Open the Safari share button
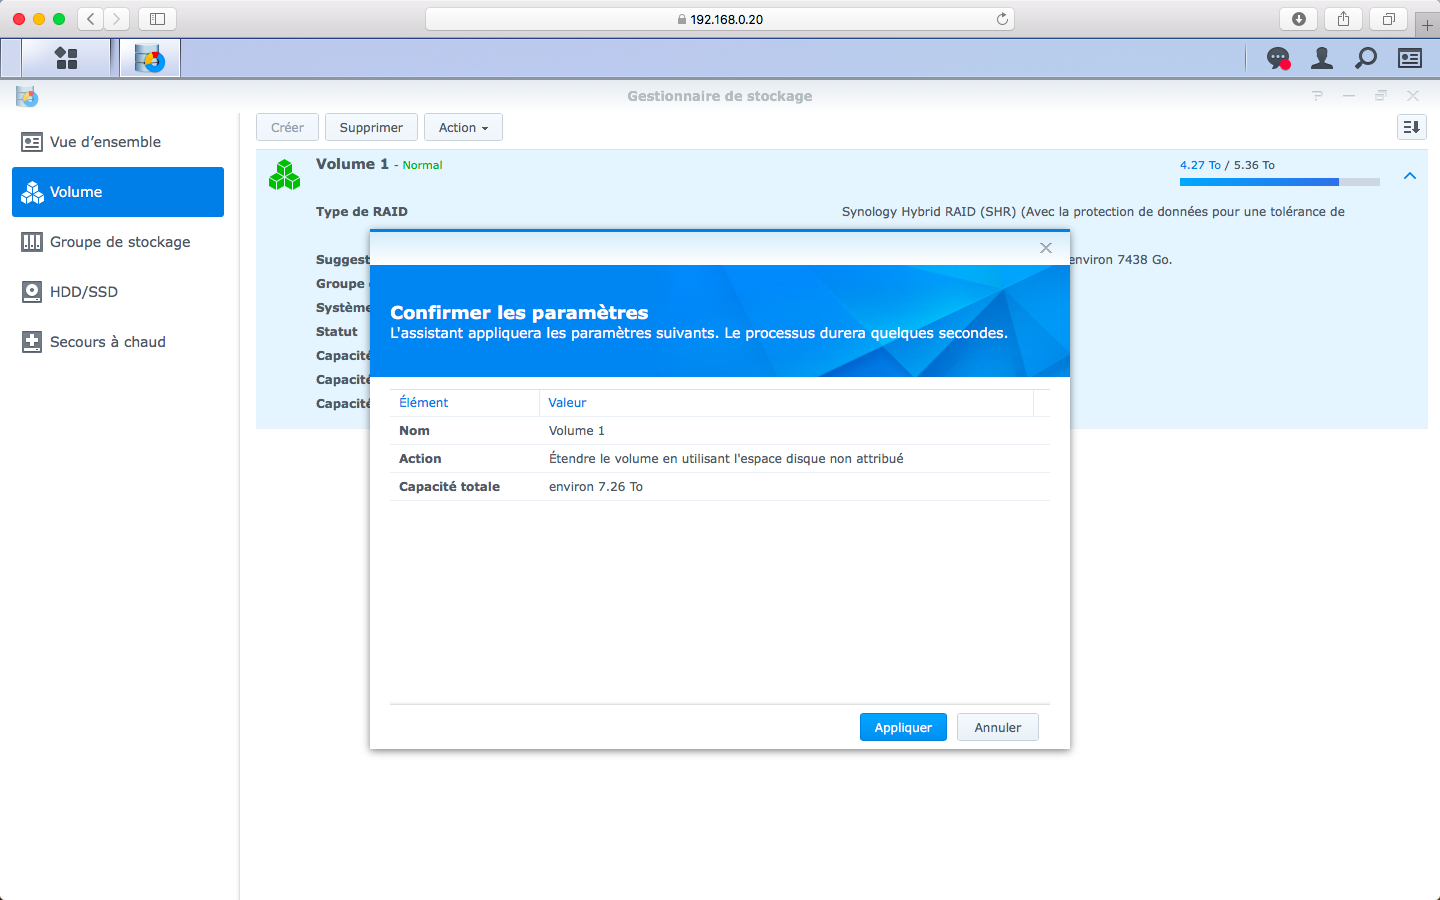1440x900 pixels. pyautogui.click(x=1344, y=19)
